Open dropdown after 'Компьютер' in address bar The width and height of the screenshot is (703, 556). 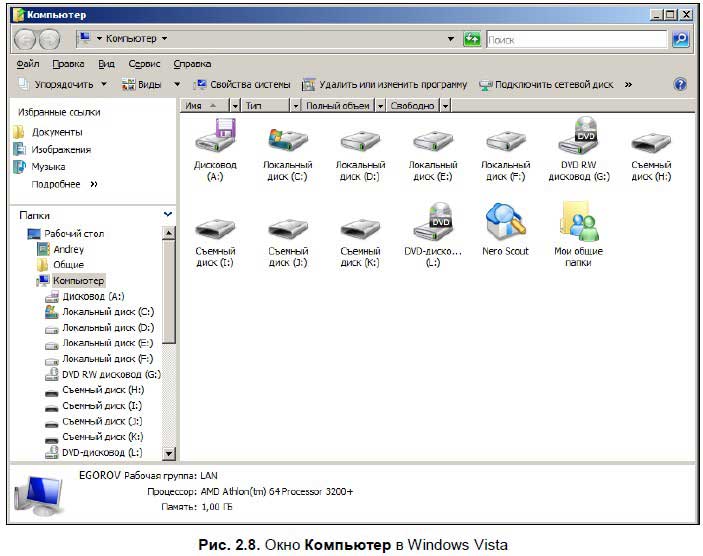tap(165, 39)
